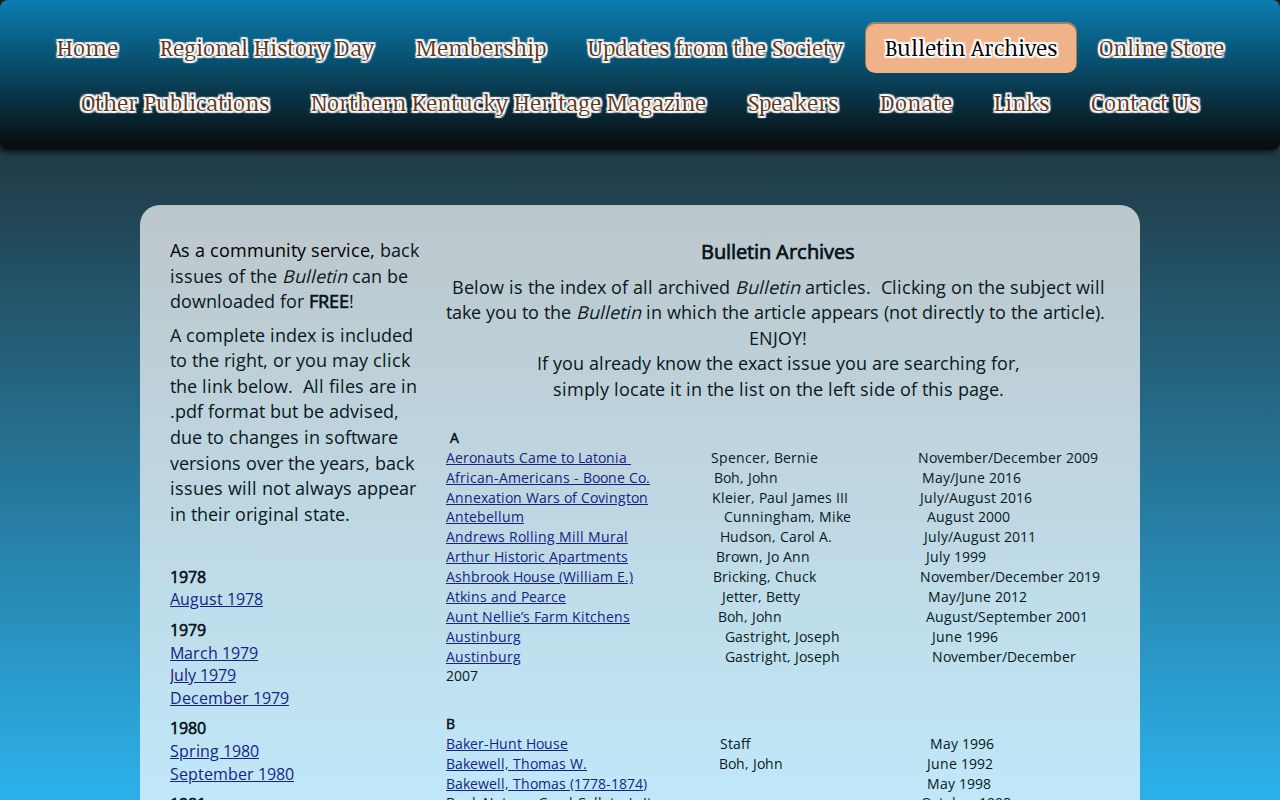Open Aeronauts Came to Latonia article

pyautogui.click(x=538, y=458)
